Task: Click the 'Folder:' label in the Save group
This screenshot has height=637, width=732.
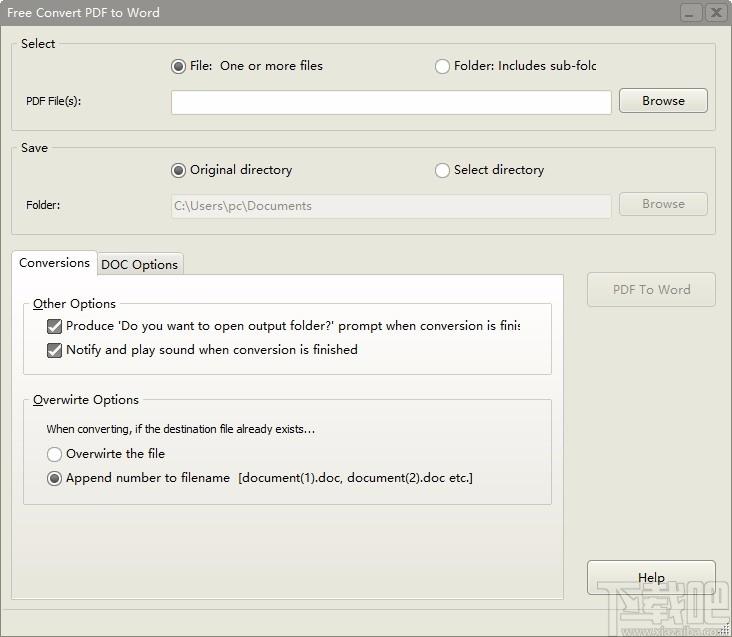Action: click(43, 205)
